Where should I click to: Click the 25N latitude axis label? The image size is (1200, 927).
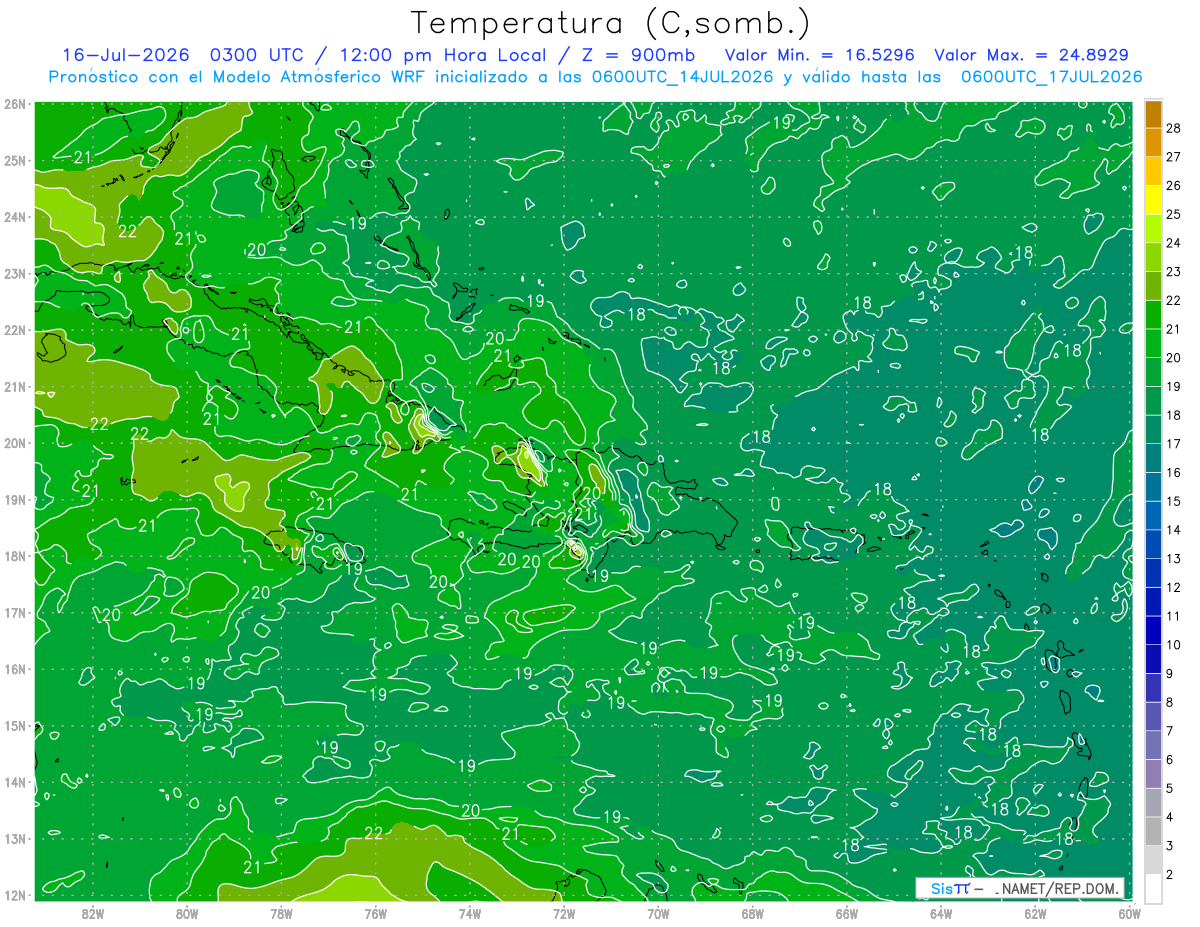click(14, 160)
